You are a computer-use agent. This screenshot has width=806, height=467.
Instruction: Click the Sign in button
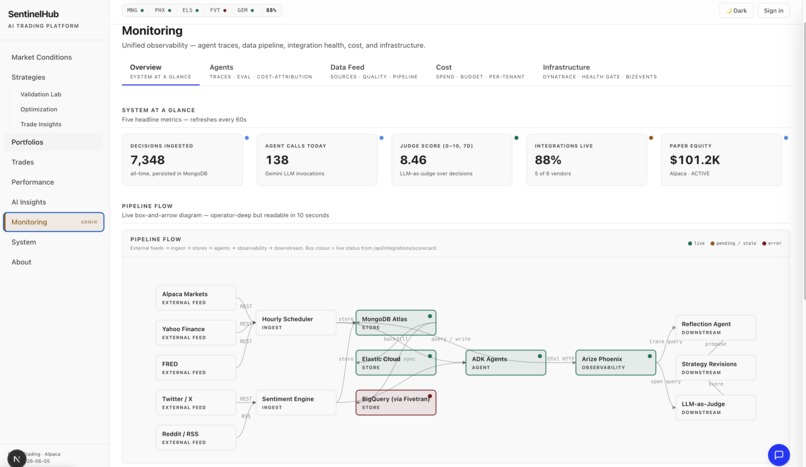click(773, 10)
